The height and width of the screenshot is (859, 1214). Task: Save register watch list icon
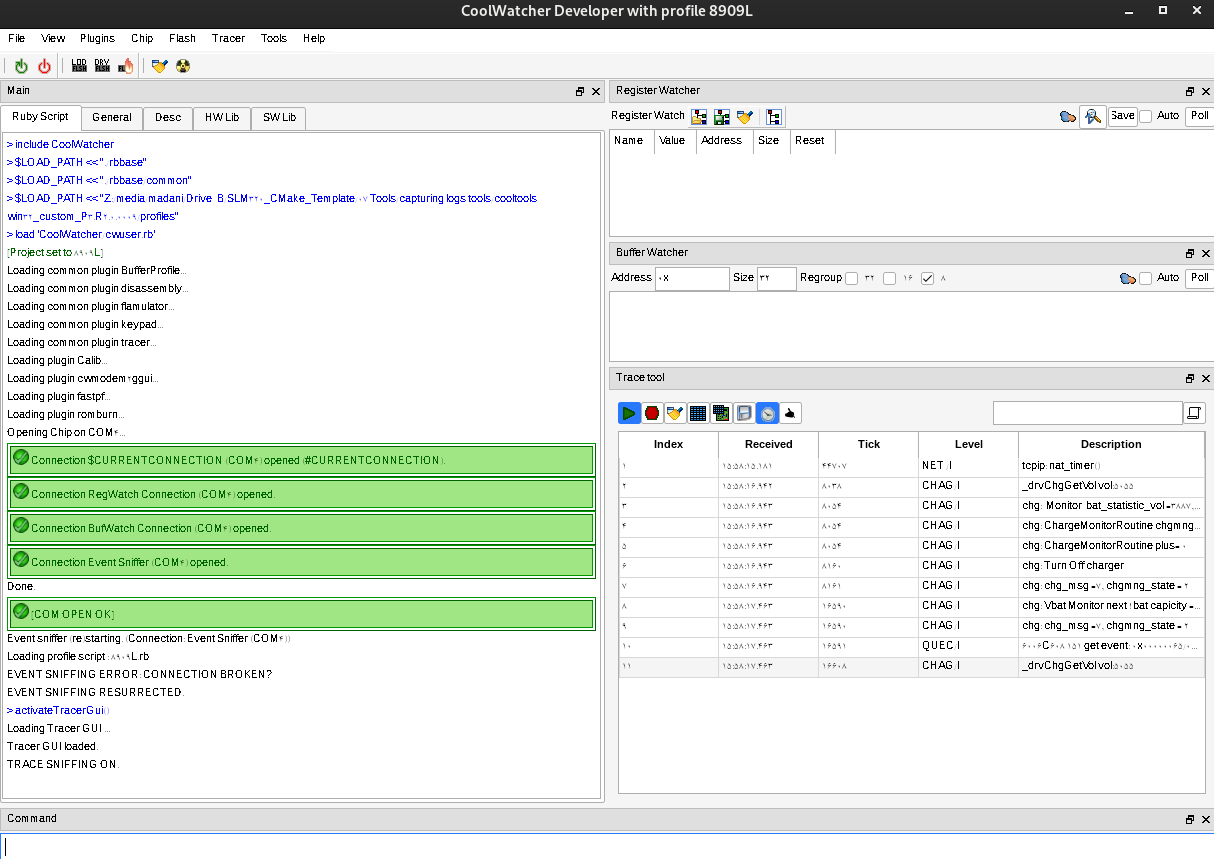(722, 116)
